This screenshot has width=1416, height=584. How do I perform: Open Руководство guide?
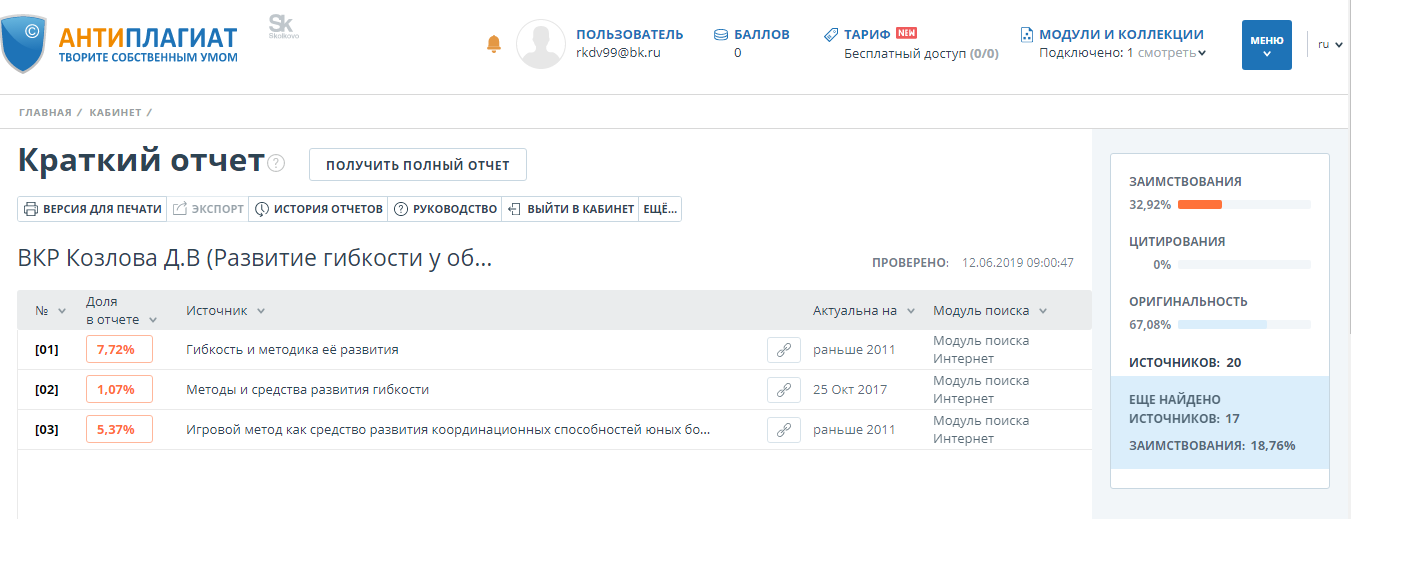445,209
